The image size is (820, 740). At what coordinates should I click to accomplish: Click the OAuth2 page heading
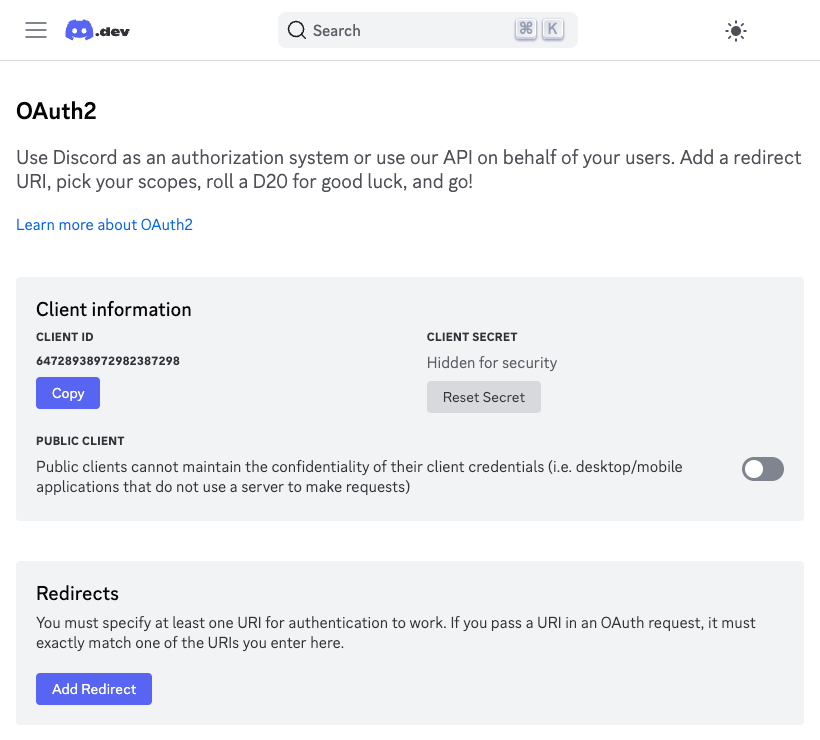pyautogui.click(x=56, y=111)
